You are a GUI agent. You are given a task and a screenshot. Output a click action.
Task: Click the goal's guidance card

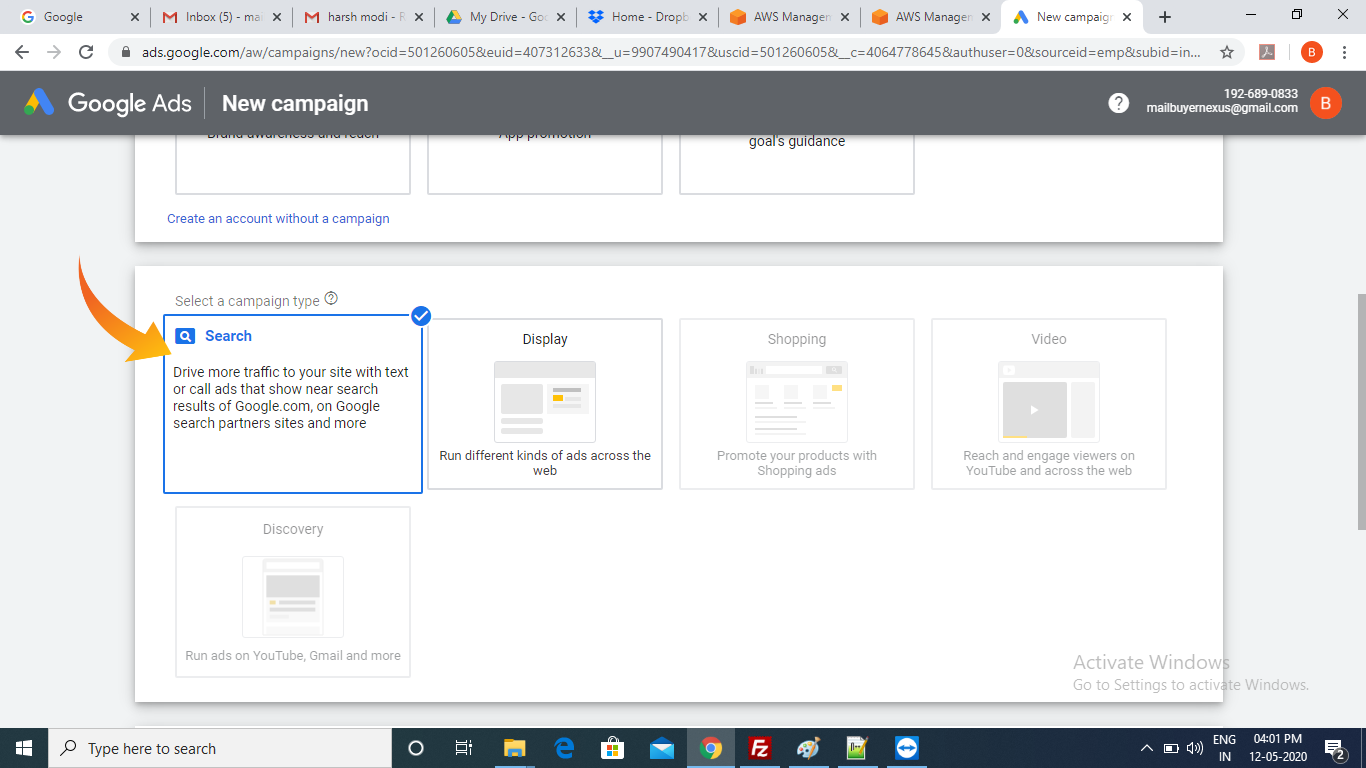click(x=797, y=164)
